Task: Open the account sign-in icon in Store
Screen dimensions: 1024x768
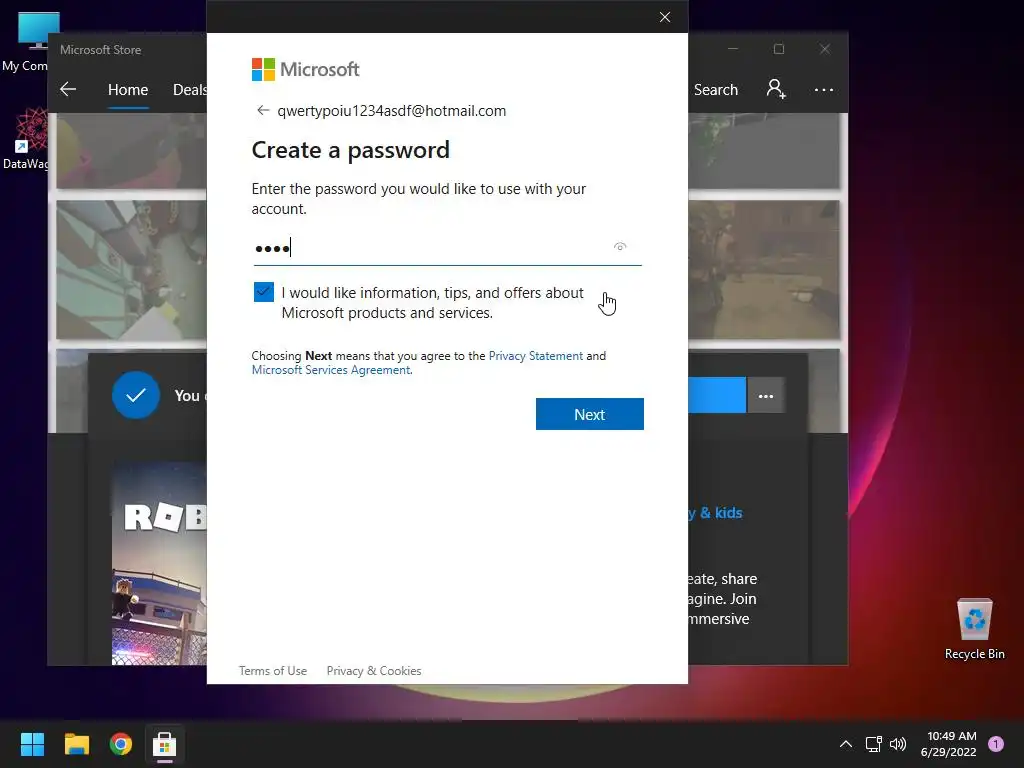Action: 776,89
